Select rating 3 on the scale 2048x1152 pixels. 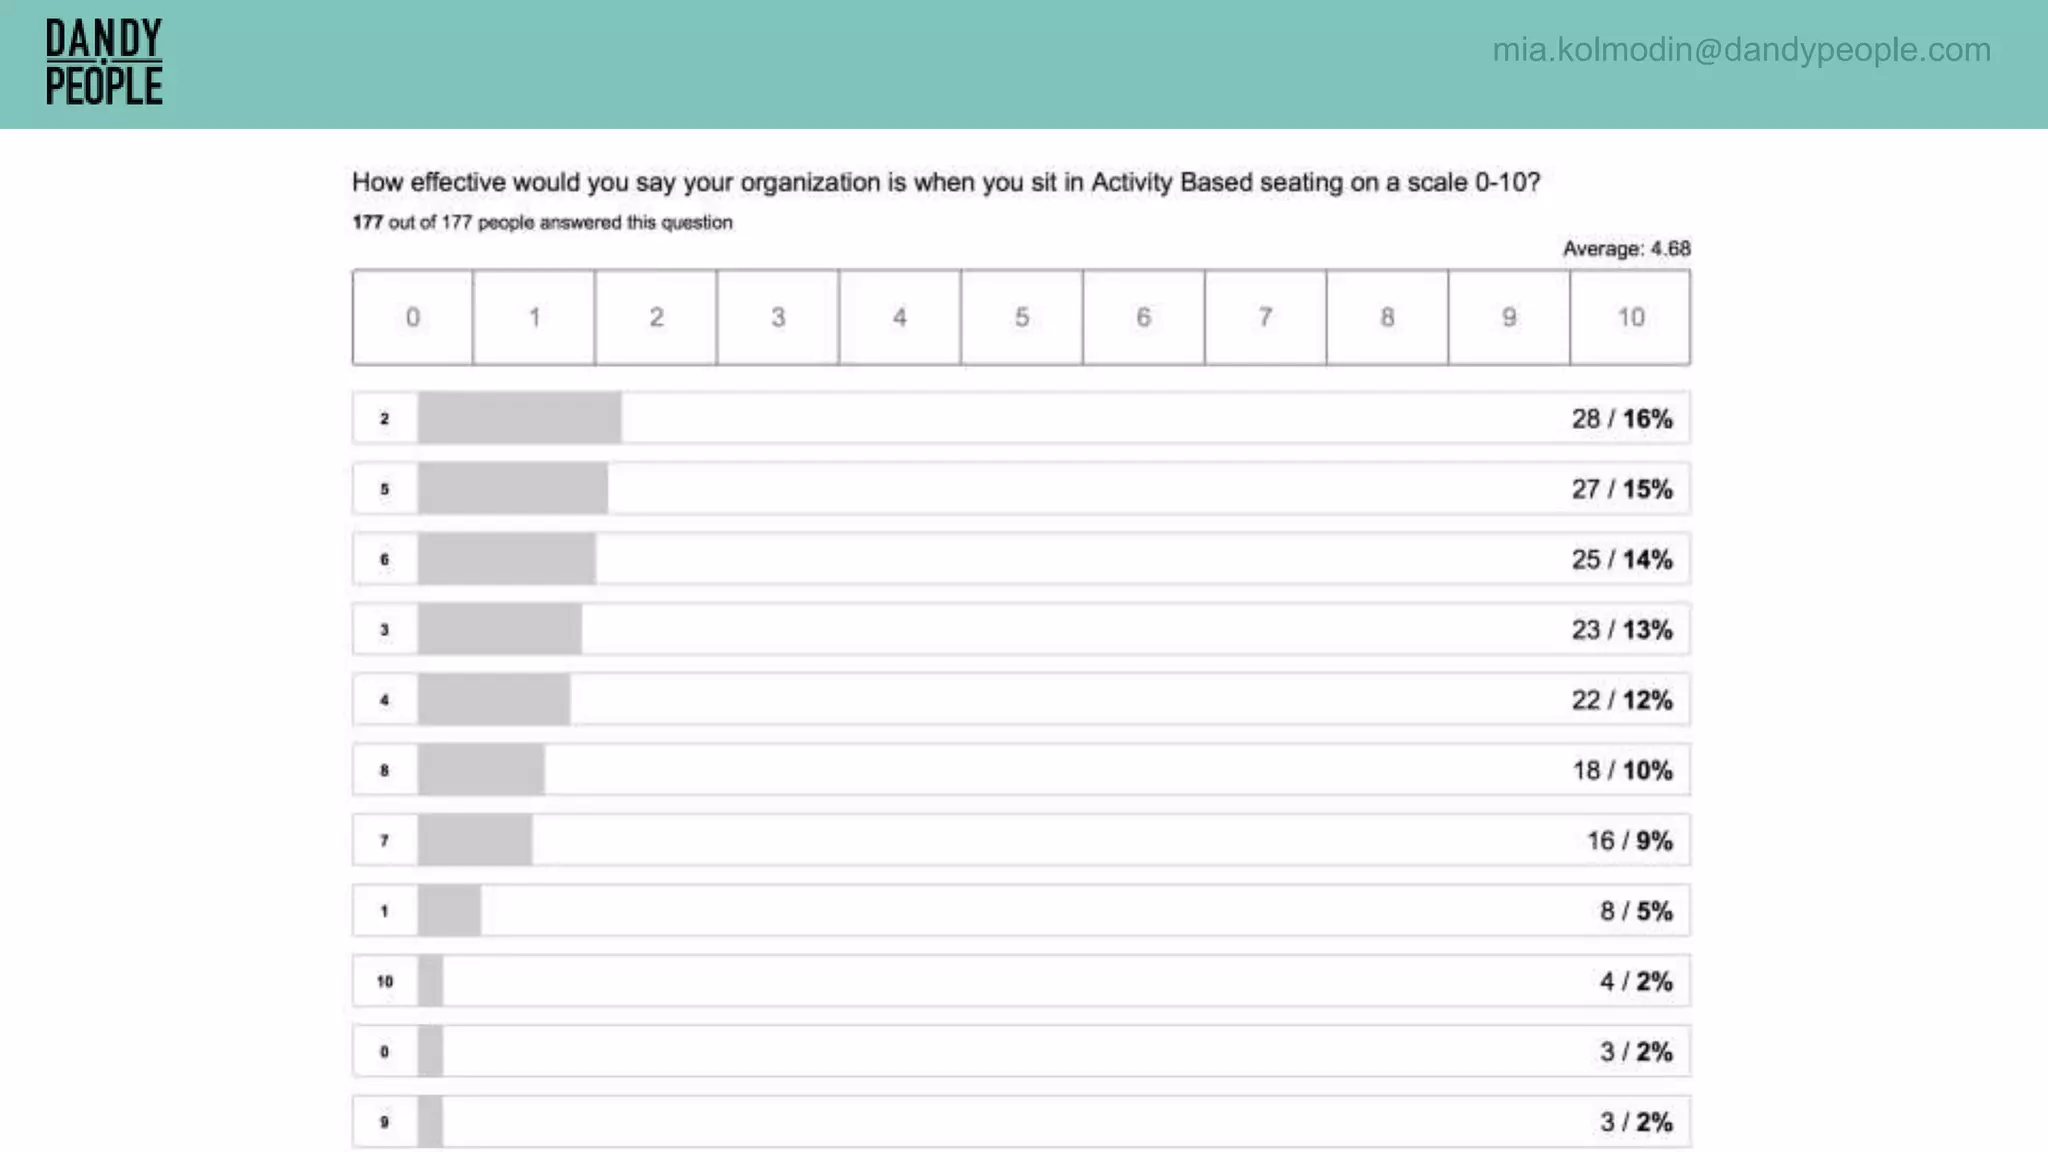coord(778,318)
